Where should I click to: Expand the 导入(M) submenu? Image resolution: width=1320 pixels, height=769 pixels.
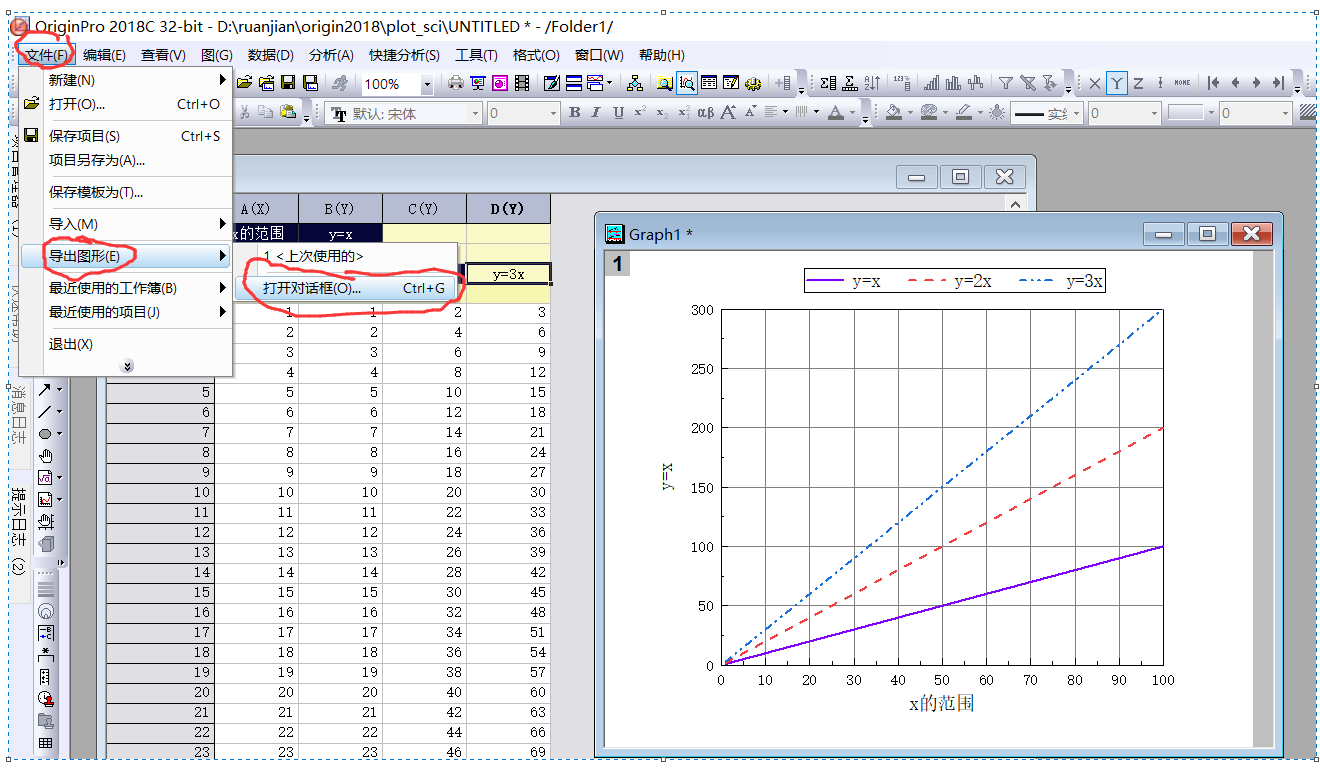click(x=126, y=224)
